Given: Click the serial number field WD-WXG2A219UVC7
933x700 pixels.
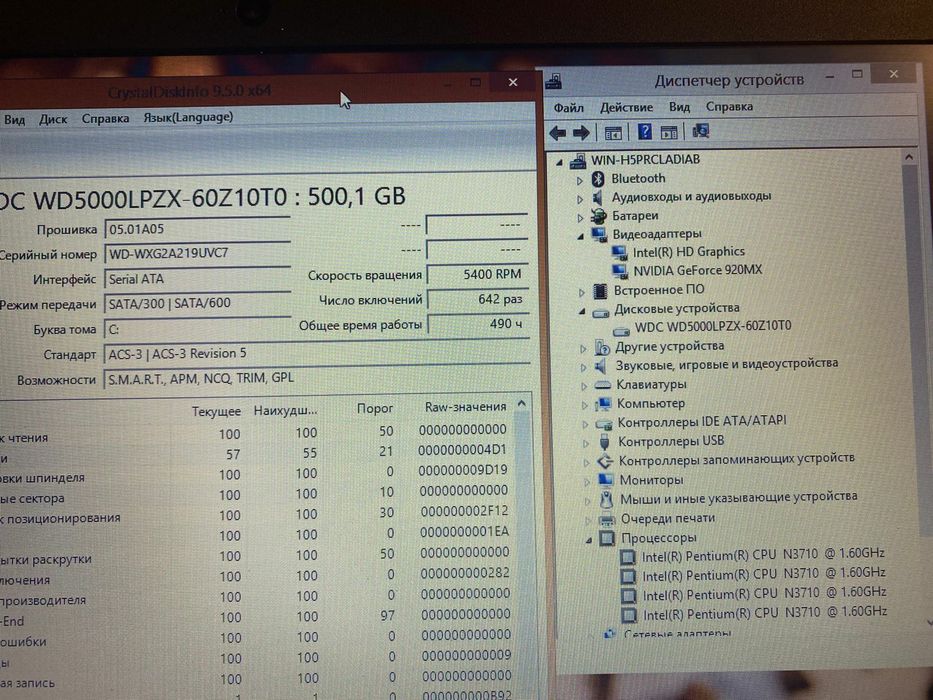Looking at the screenshot, I should (x=197, y=253).
